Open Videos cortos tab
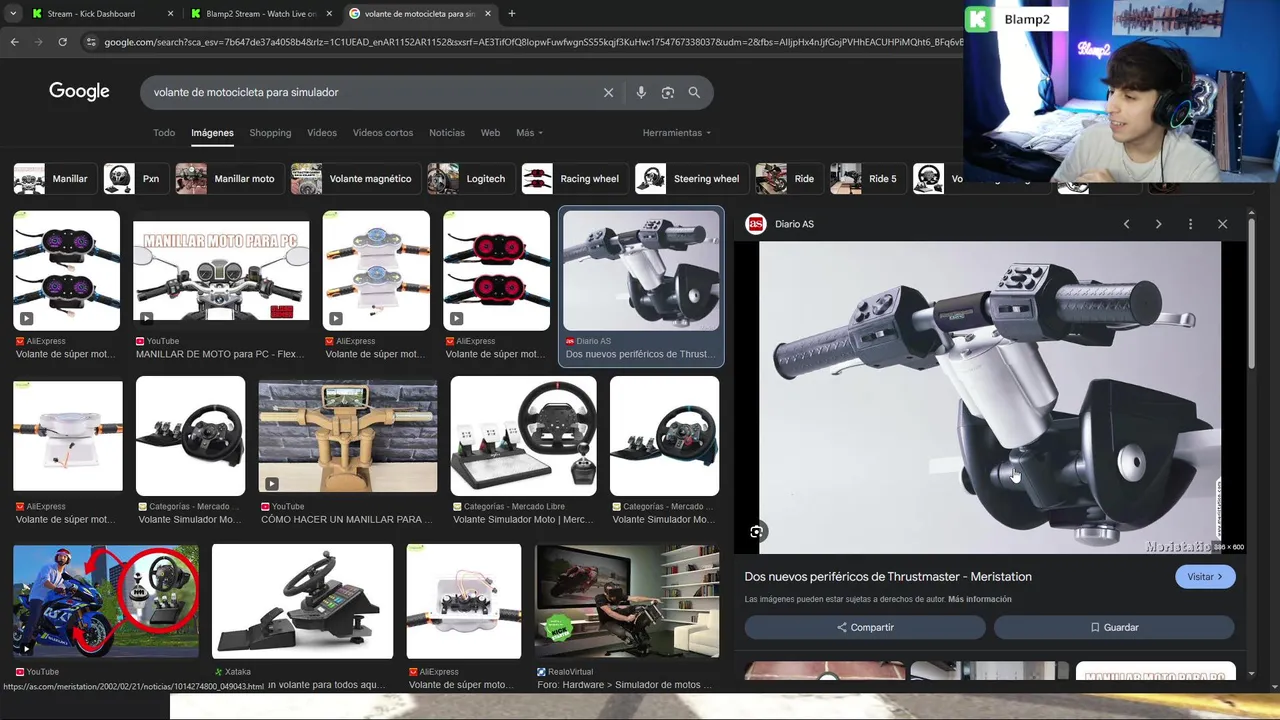The image size is (1280, 720). [383, 133]
